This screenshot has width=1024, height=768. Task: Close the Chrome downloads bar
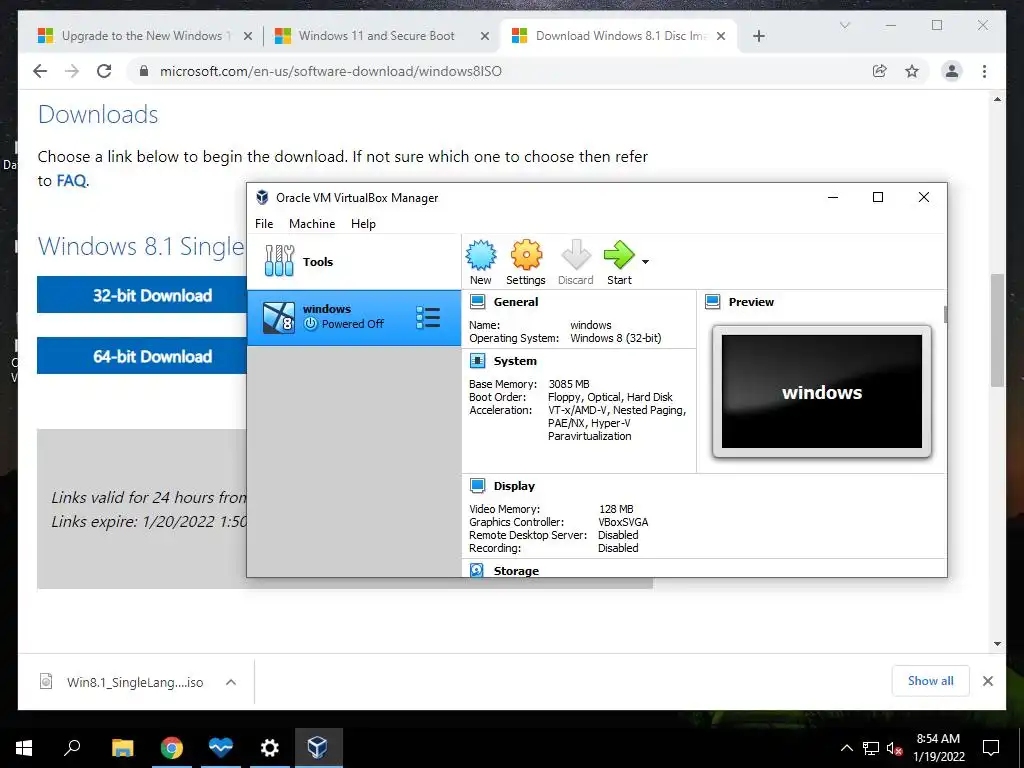987,681
